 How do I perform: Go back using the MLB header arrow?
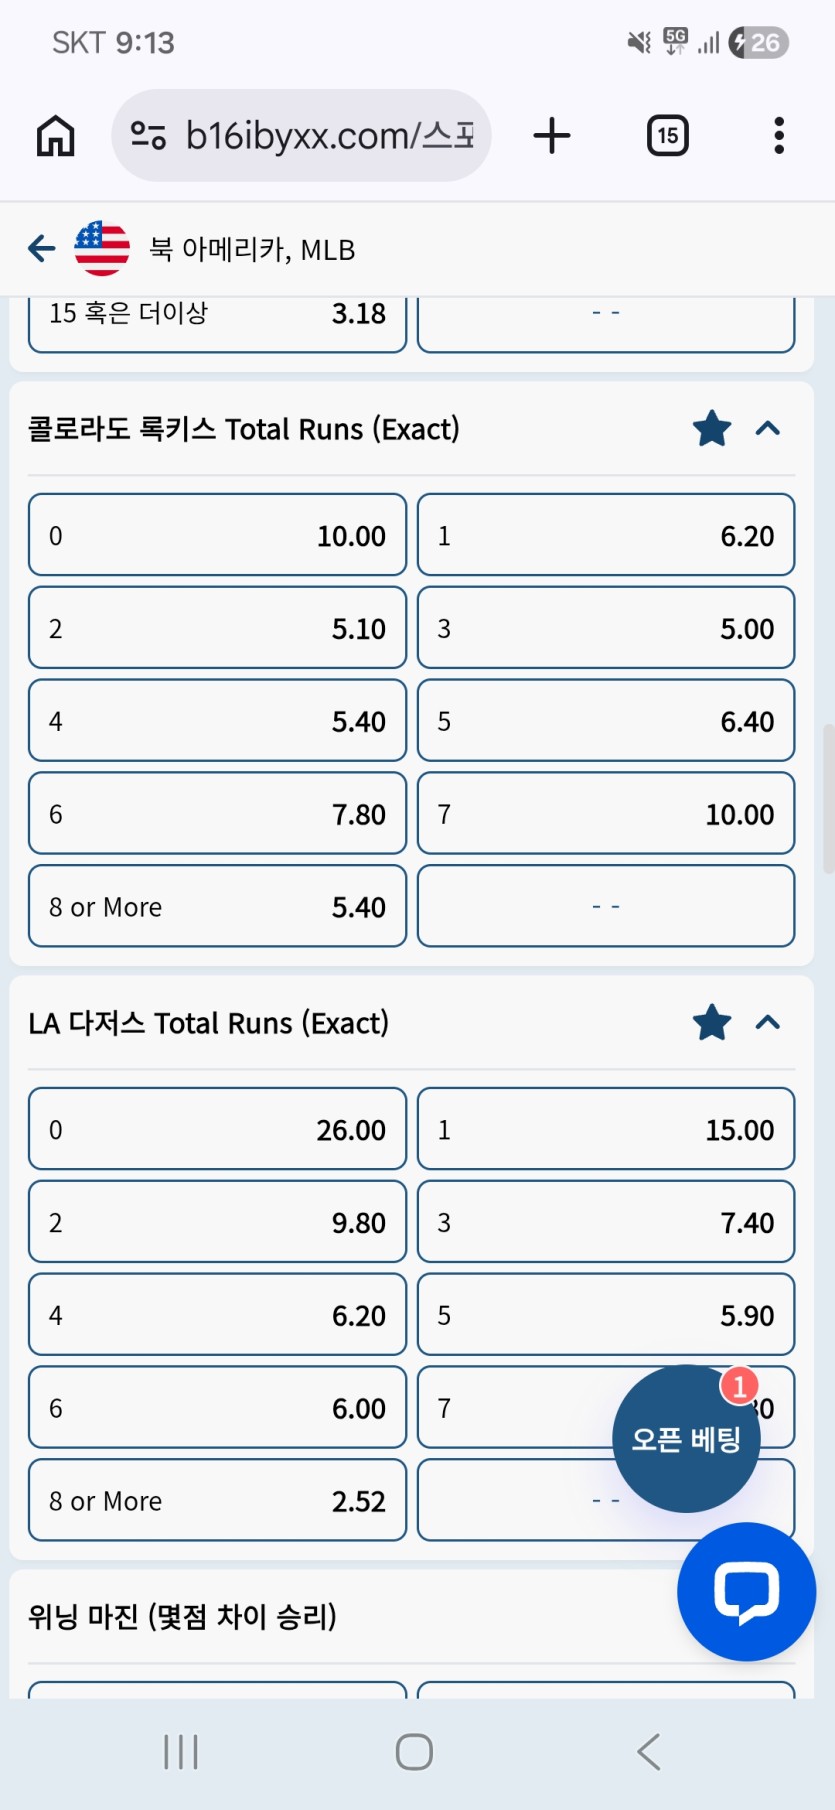(x=42, y=248)
